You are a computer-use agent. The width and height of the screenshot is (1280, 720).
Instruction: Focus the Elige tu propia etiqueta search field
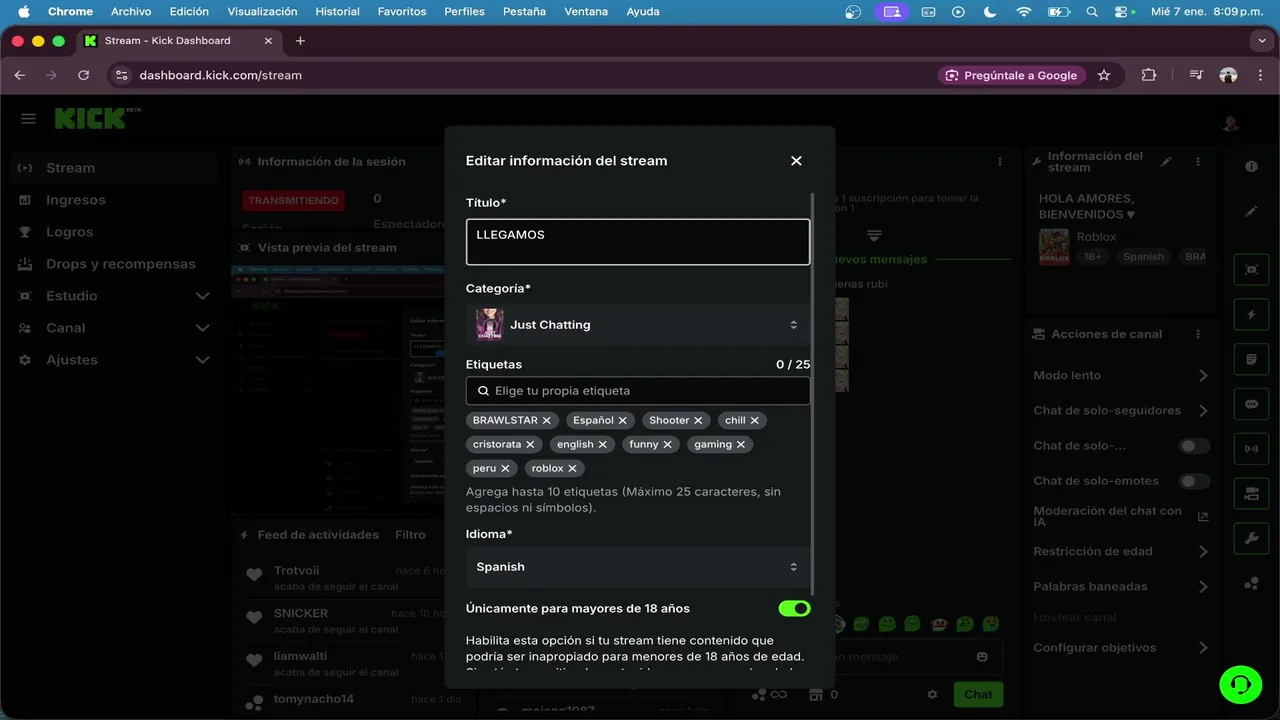tap(638, 391)
